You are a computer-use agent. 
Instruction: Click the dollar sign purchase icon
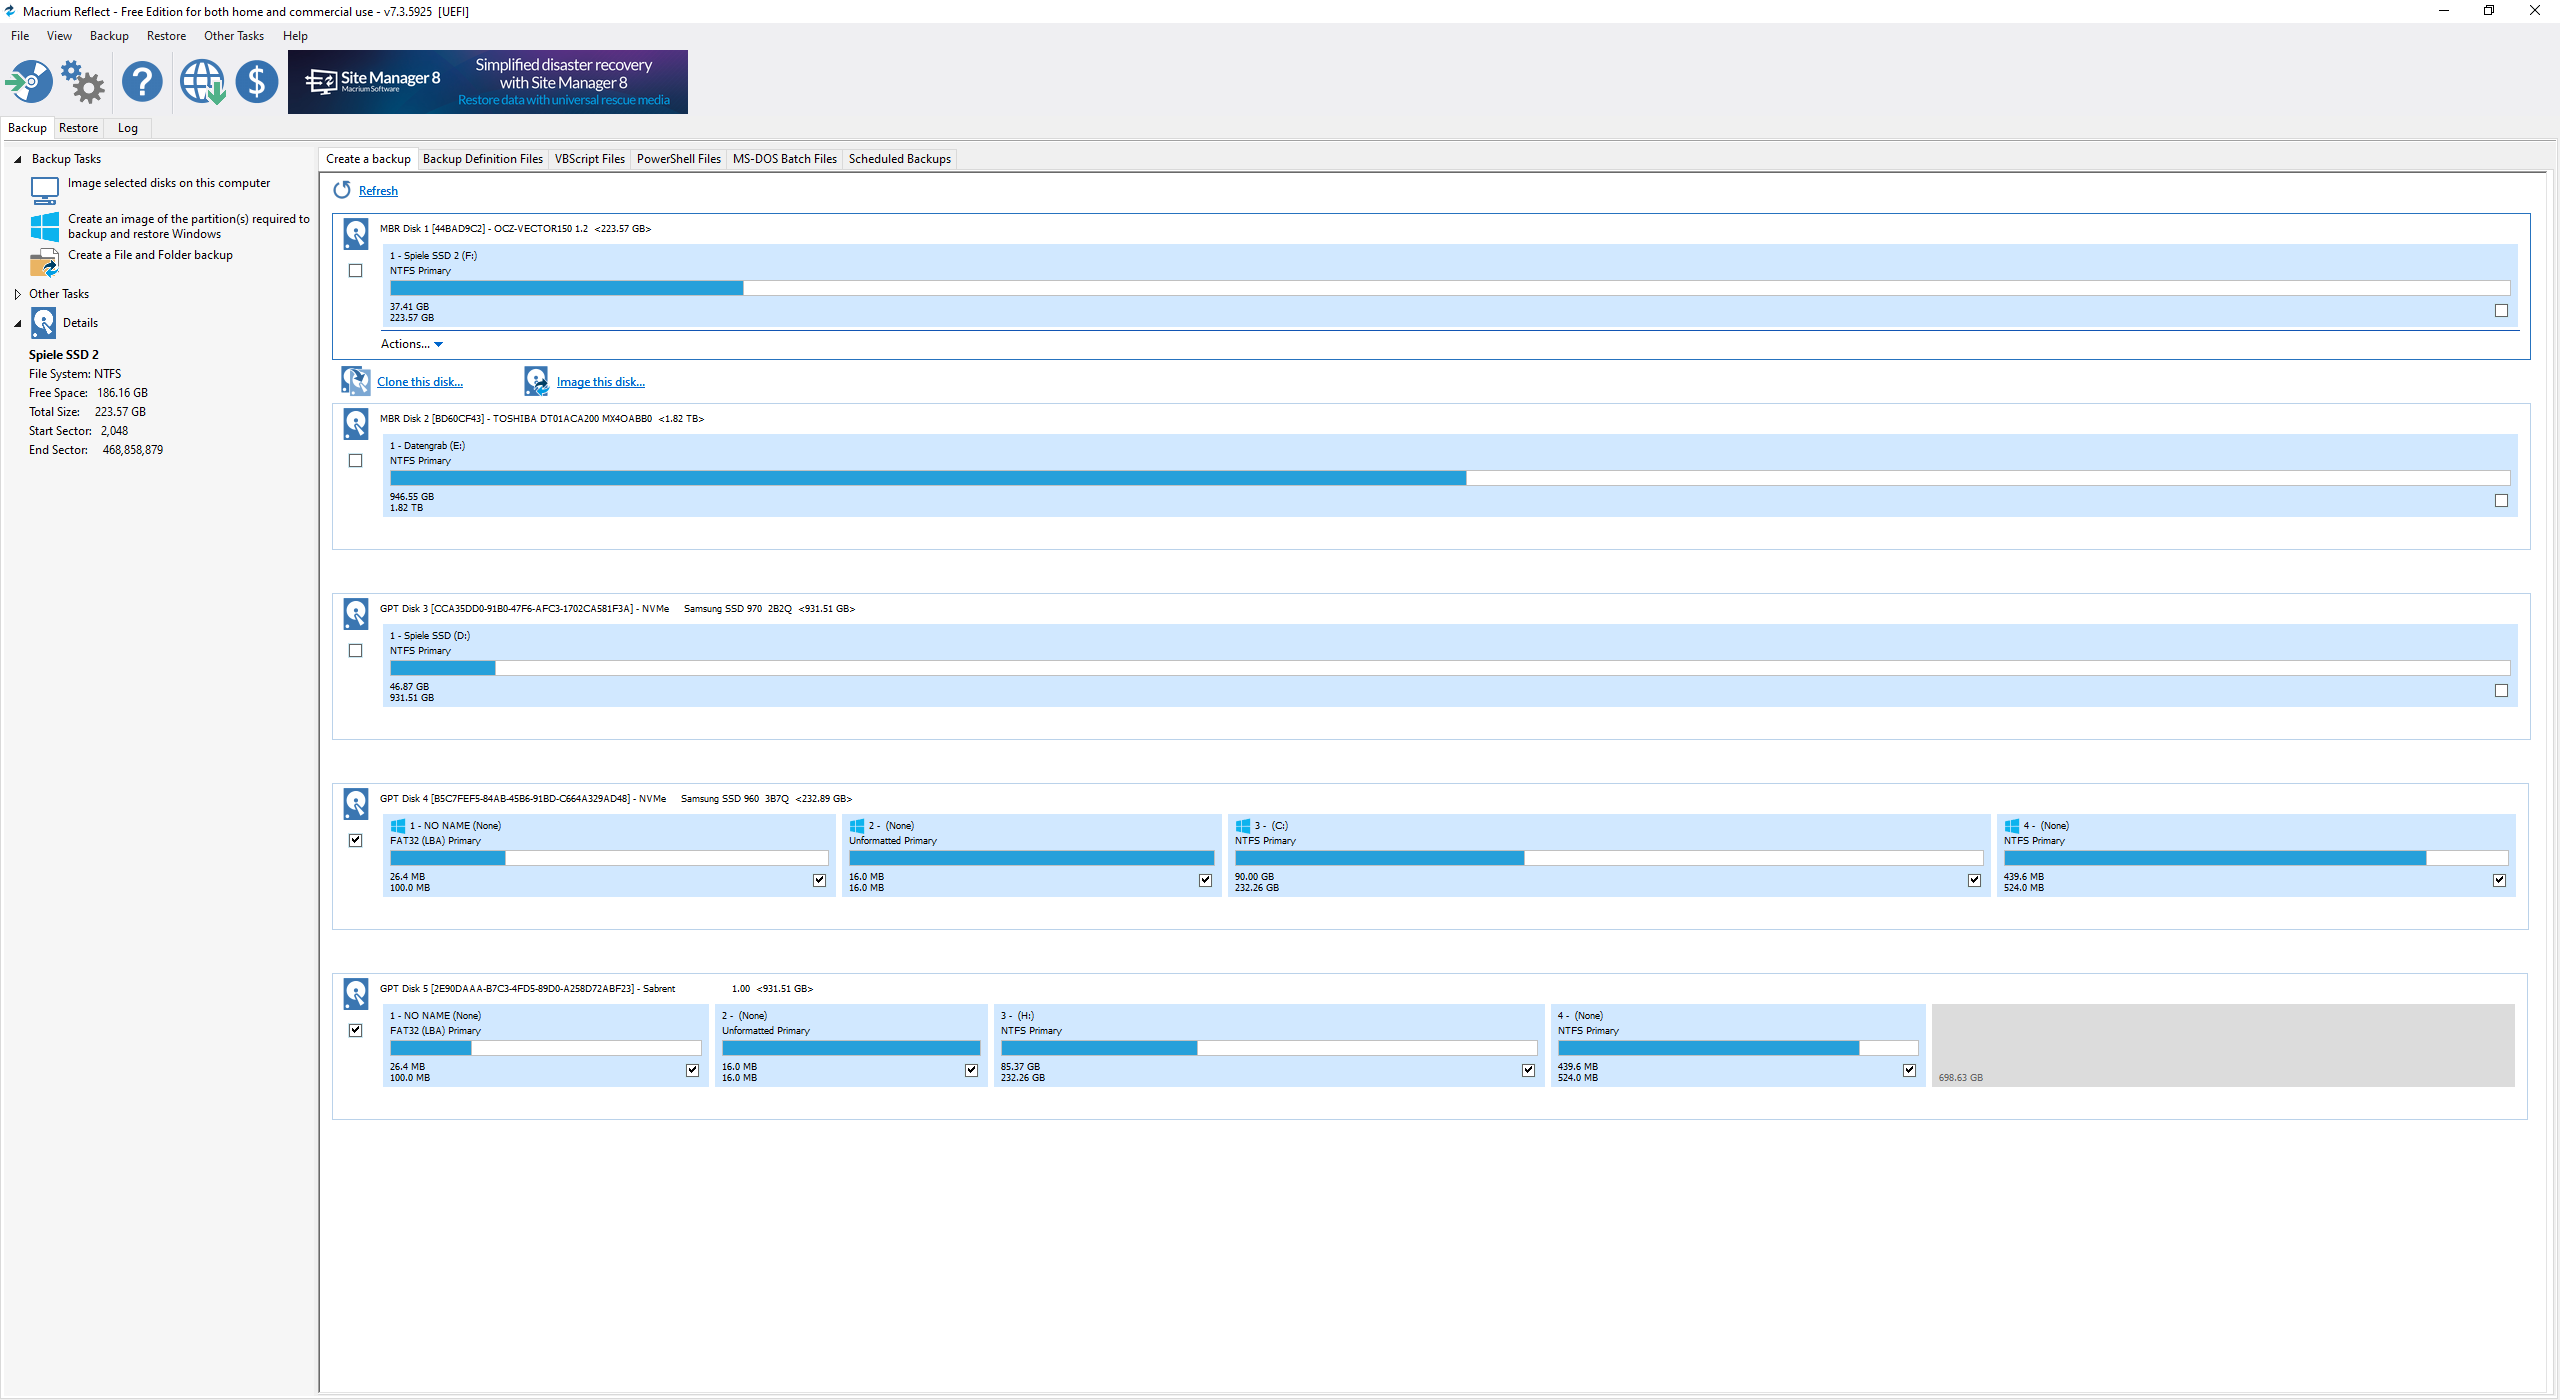(257, 82)
